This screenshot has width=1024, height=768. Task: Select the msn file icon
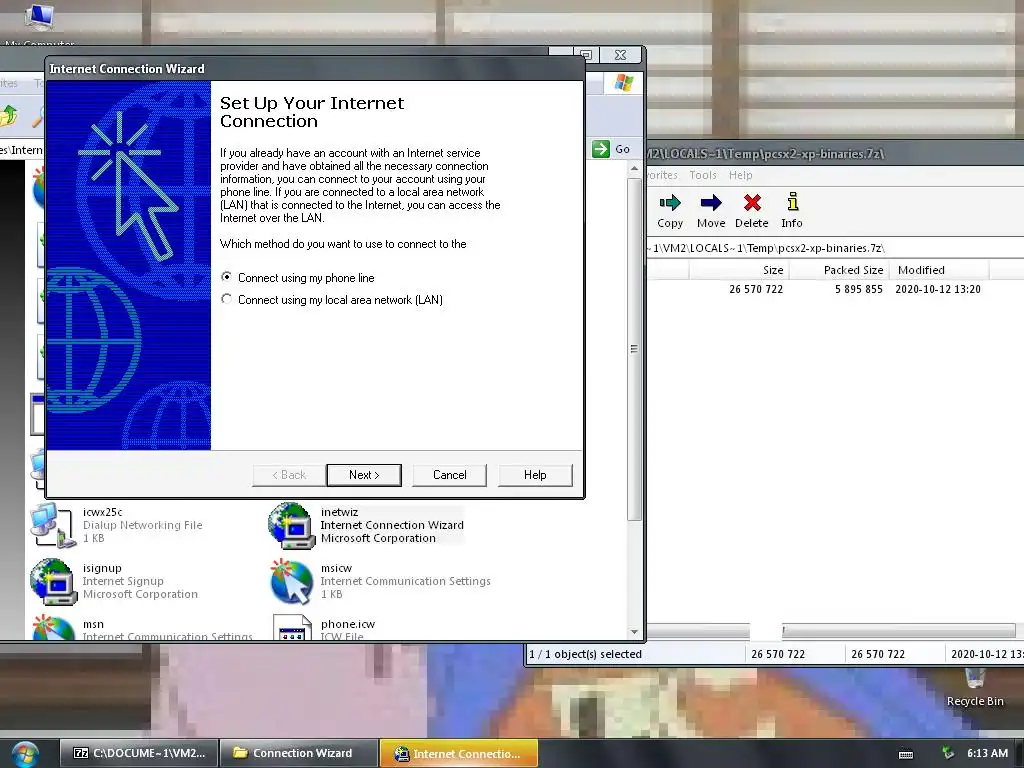pos(52,628)
